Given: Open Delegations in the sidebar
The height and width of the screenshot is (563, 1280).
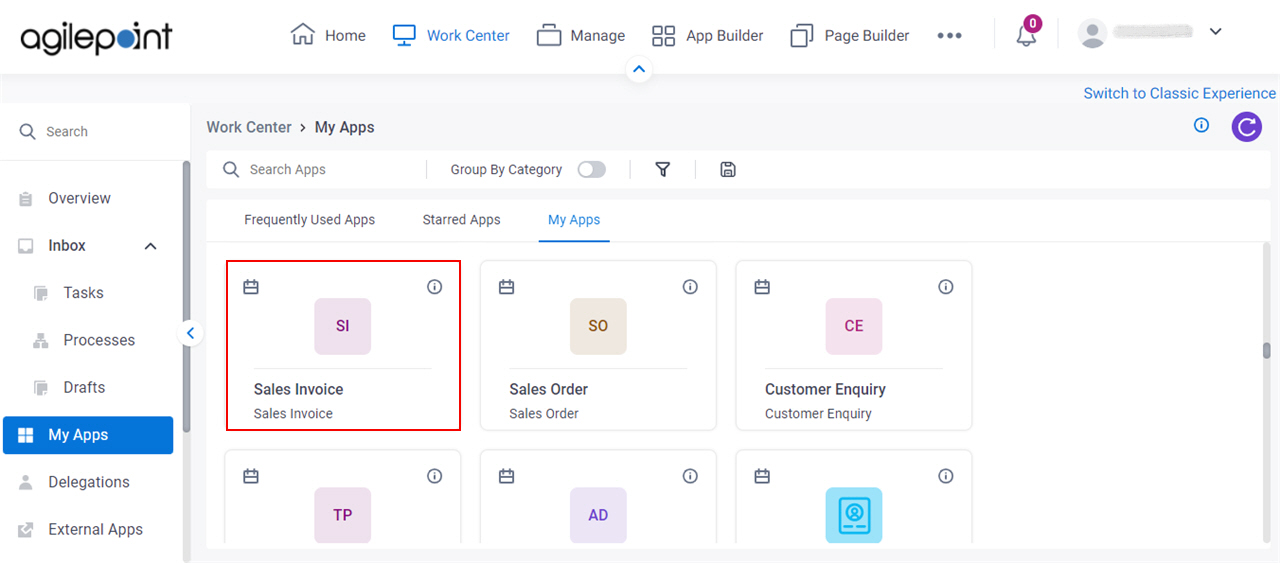Looking at the screenshot, I should (x=89, y=482).
